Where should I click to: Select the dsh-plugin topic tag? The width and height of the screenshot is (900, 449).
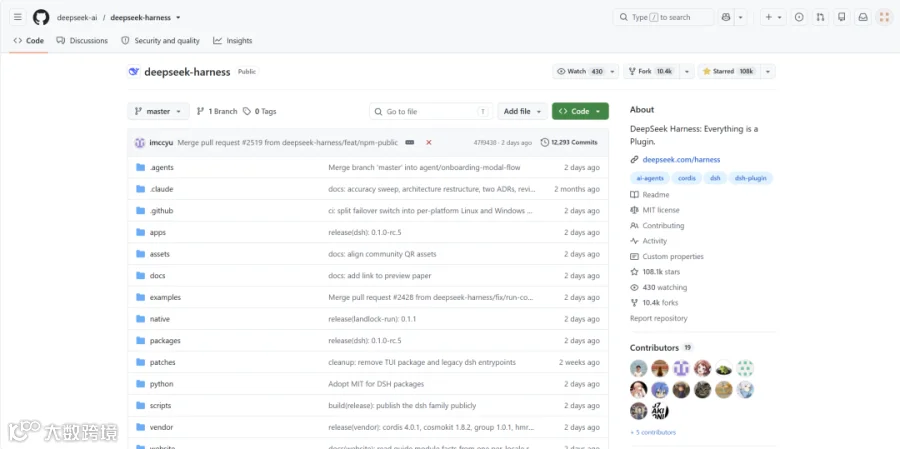pyautogui.click(x=751, y=178)
